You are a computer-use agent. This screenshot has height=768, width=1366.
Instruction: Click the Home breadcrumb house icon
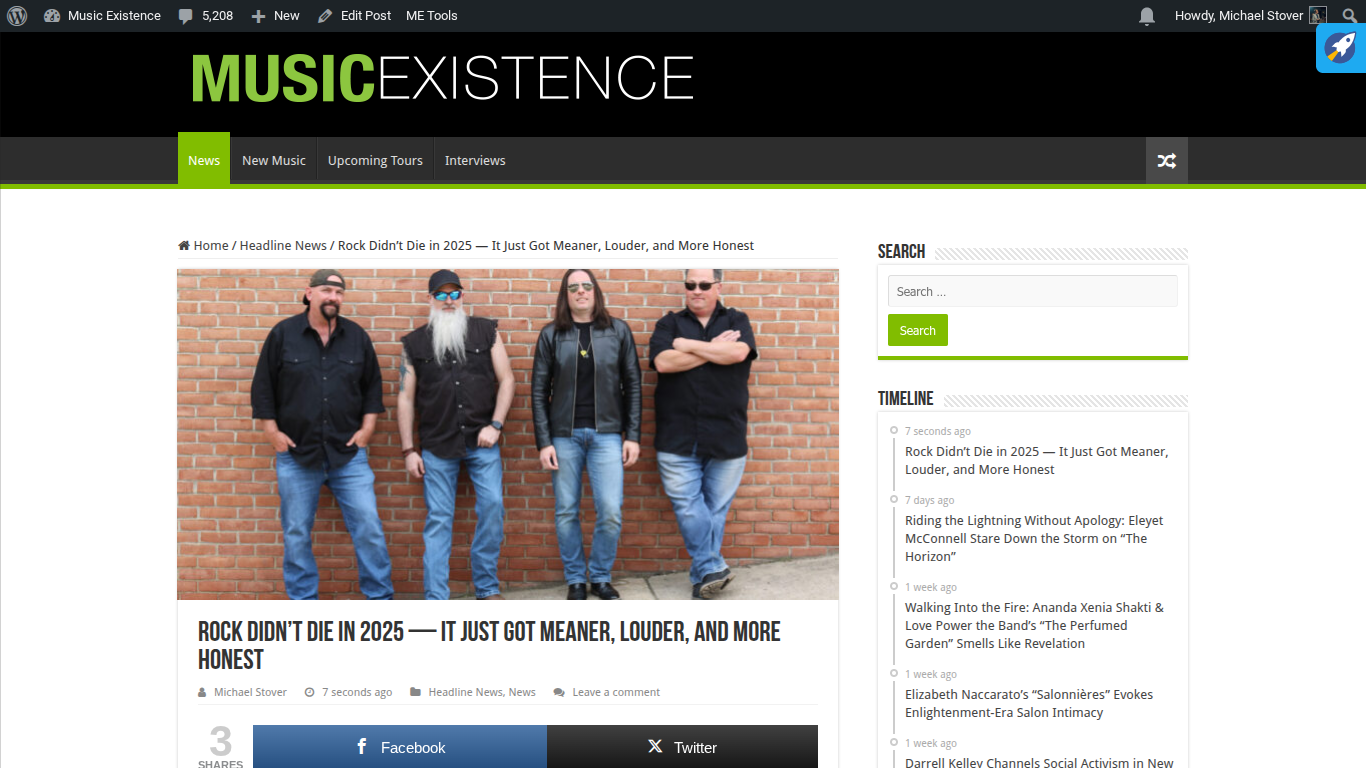click(x=184, y=245)
